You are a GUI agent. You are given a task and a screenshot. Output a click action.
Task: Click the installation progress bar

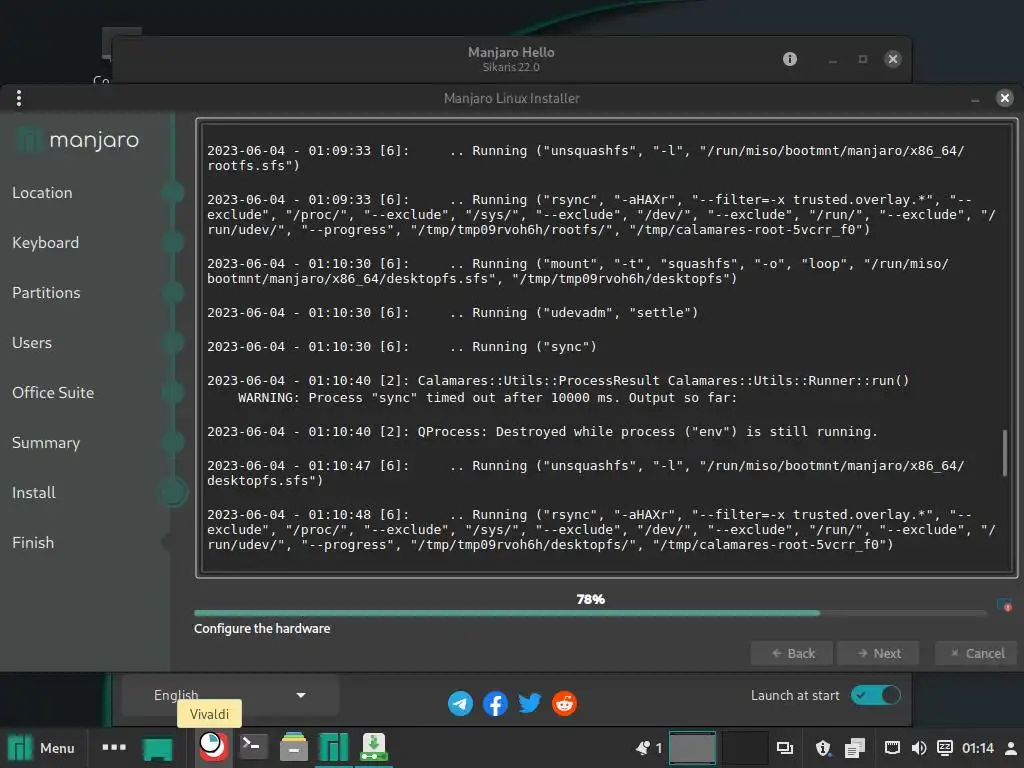[x=590, y=613]
